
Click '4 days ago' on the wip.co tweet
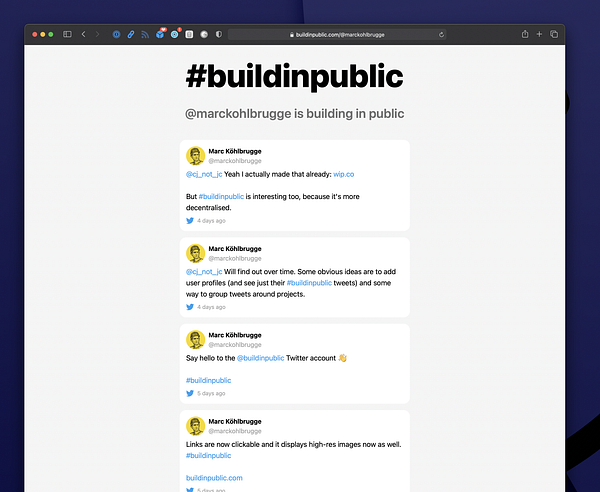point(211,221)
